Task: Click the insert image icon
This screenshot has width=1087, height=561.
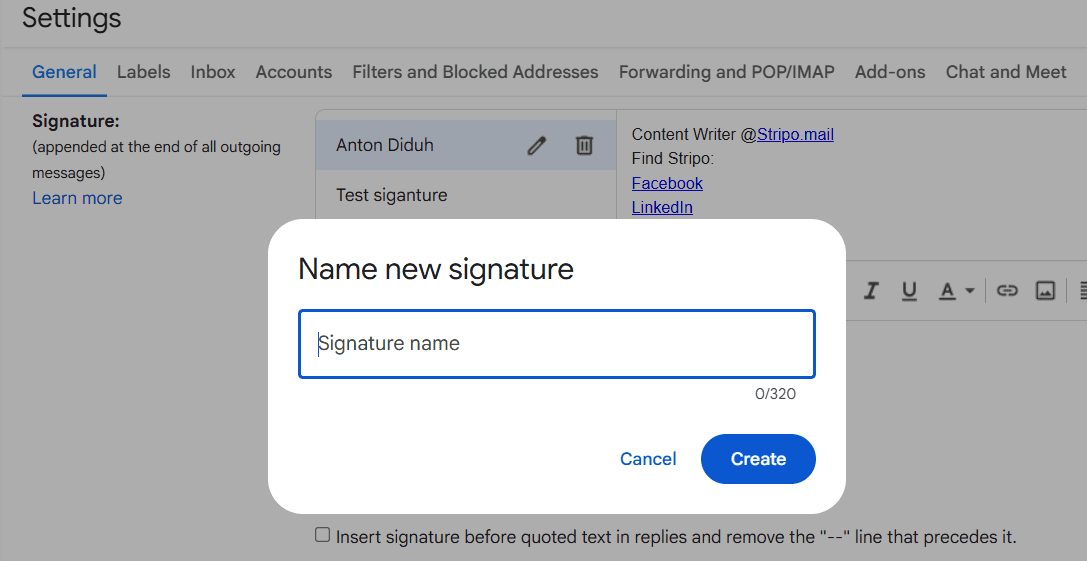Action: point(1045,291)
